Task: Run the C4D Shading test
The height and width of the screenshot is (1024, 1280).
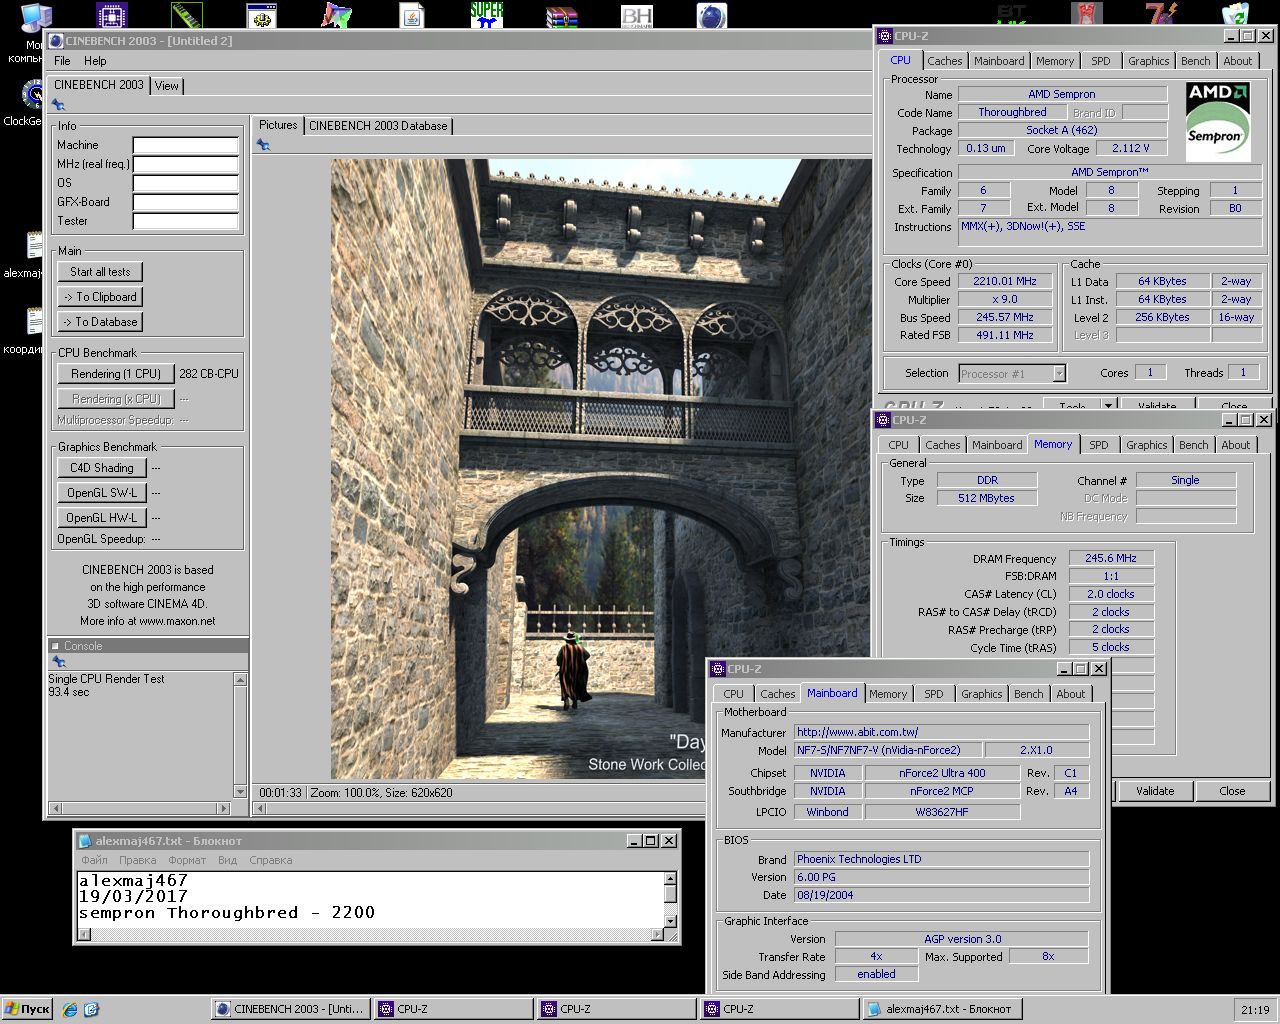Action: pyautogui.click(x=102, y=468)
